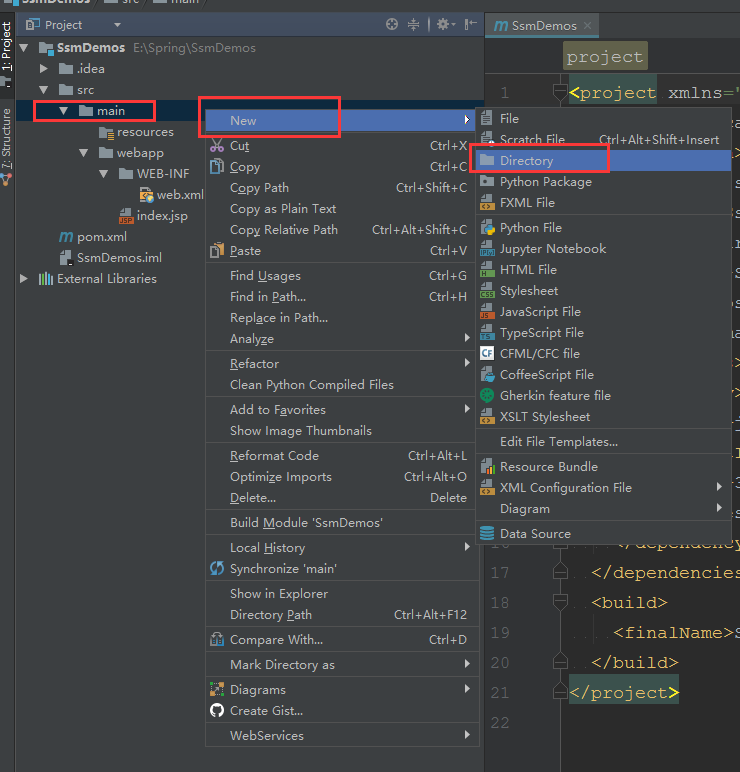The height and width of the screenshot is (772, 740).
Task: Click the Python File icon
Action: pos(487,227)
